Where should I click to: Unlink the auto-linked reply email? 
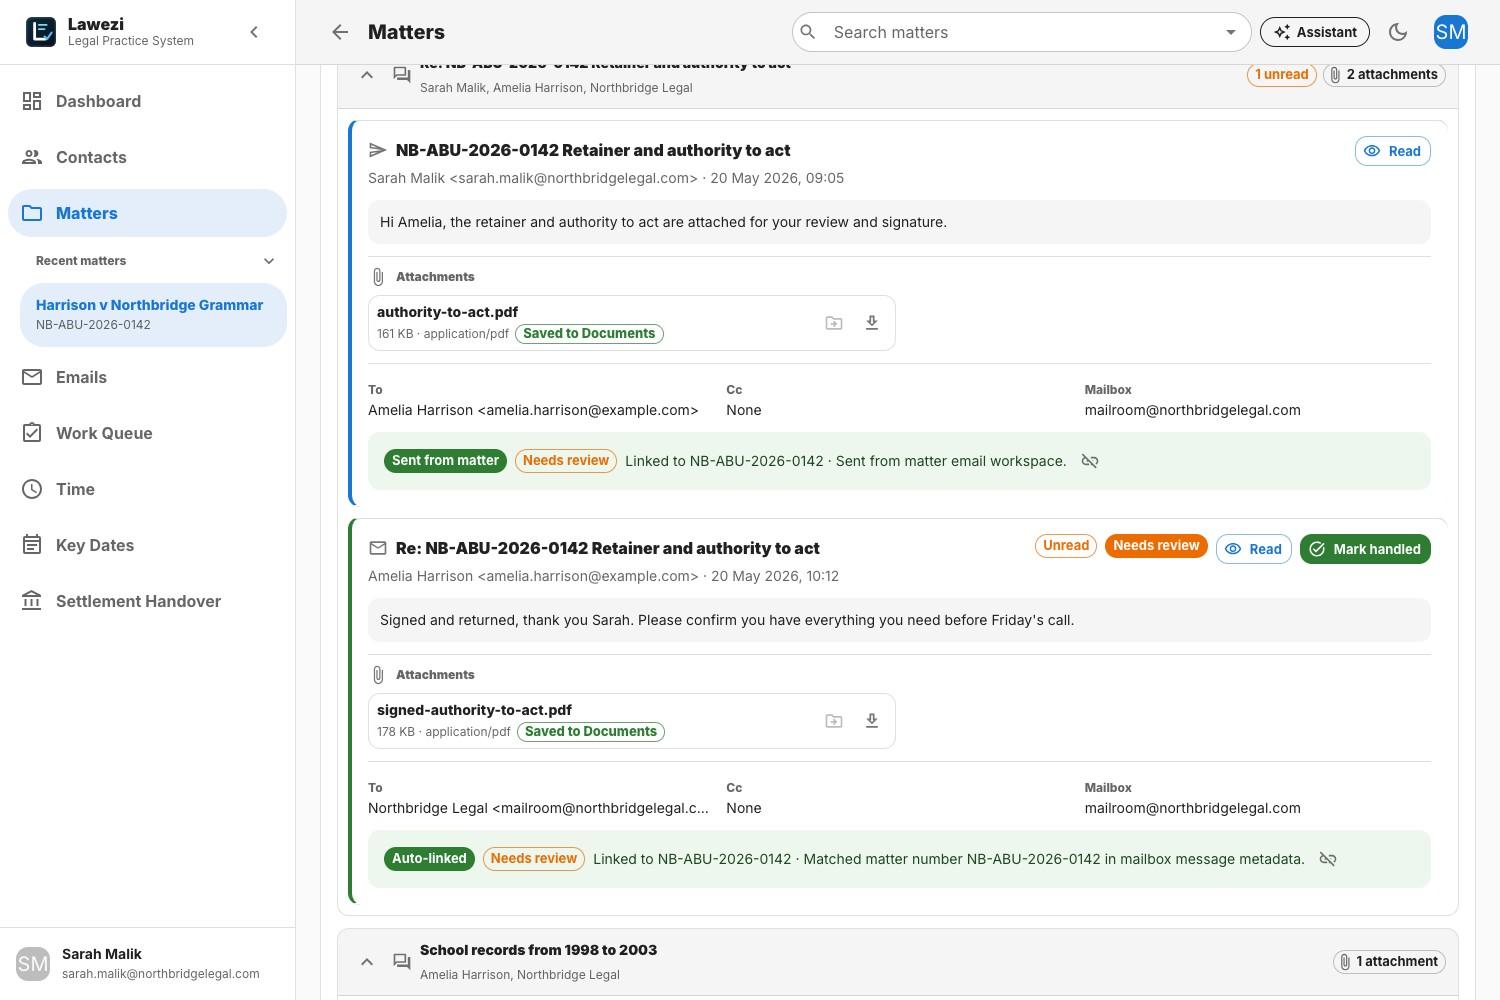coord(1328,859)
